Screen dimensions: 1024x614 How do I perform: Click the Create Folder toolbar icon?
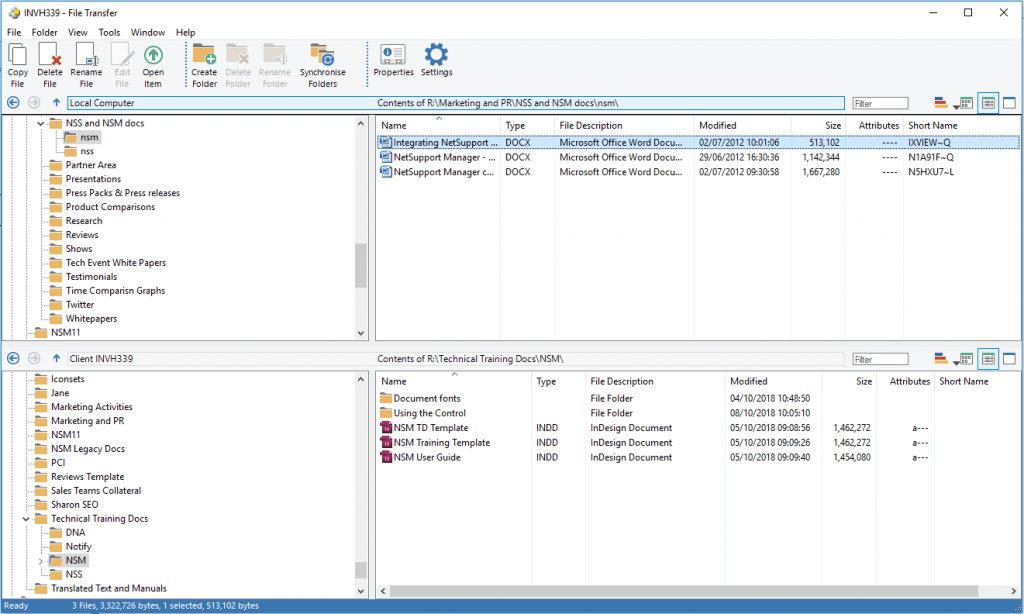pyautogui.click(x=204, y=65)
